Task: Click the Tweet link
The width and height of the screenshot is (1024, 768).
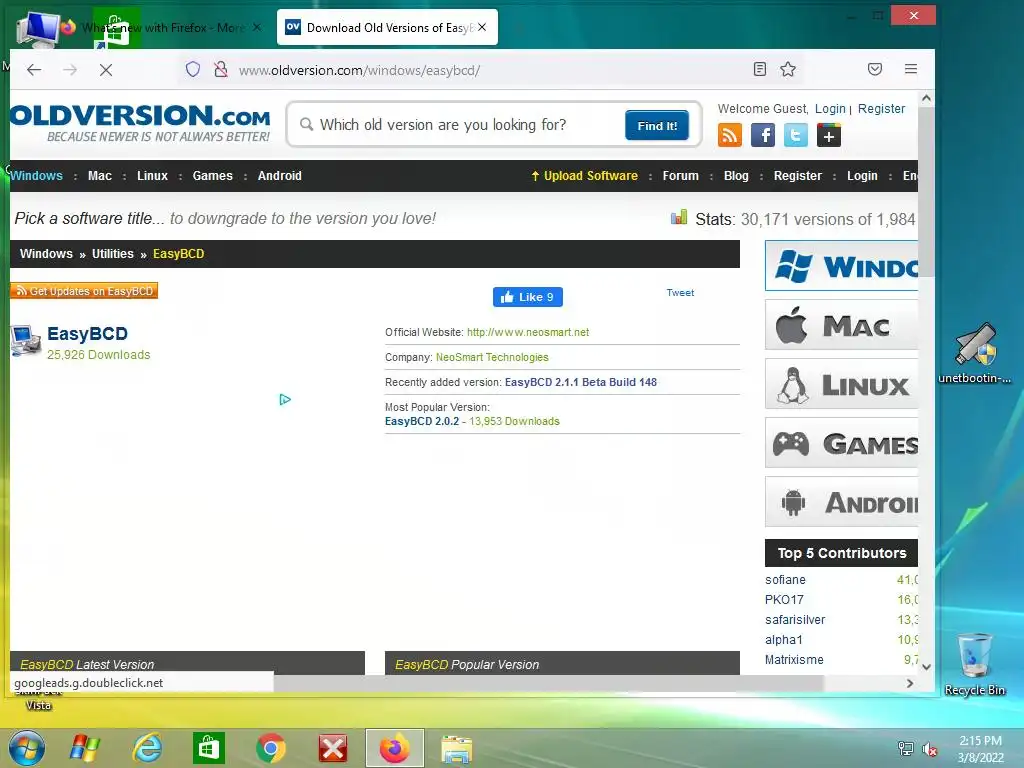Action: coord(680,293)
